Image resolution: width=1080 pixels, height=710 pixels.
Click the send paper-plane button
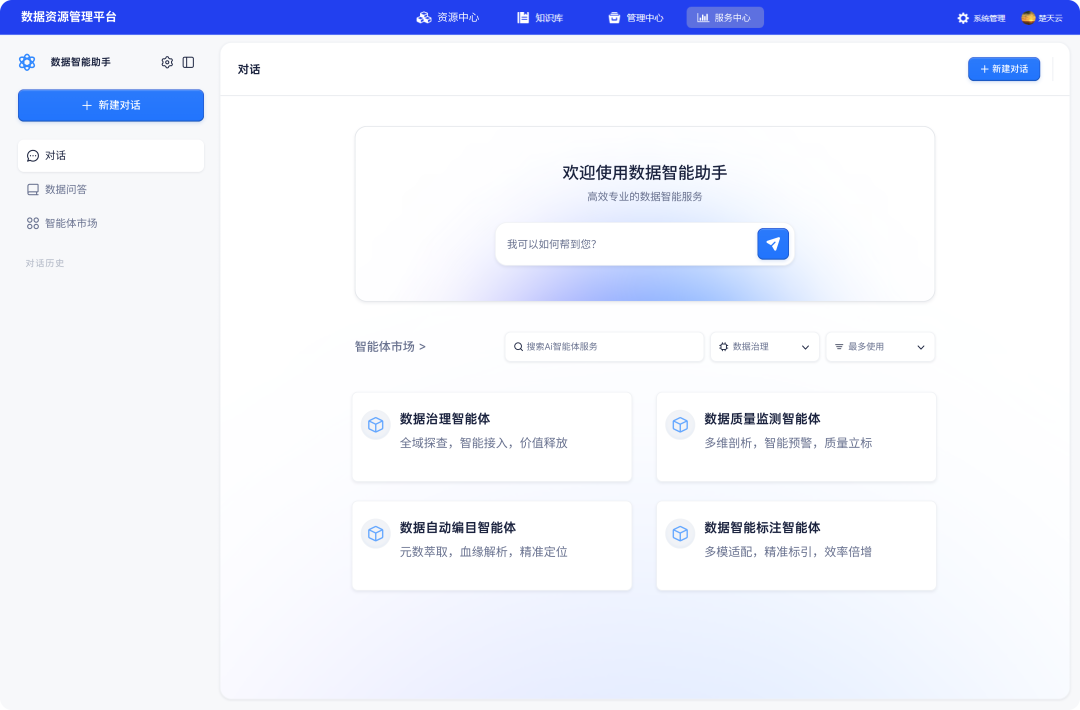[x=773, y=244]
